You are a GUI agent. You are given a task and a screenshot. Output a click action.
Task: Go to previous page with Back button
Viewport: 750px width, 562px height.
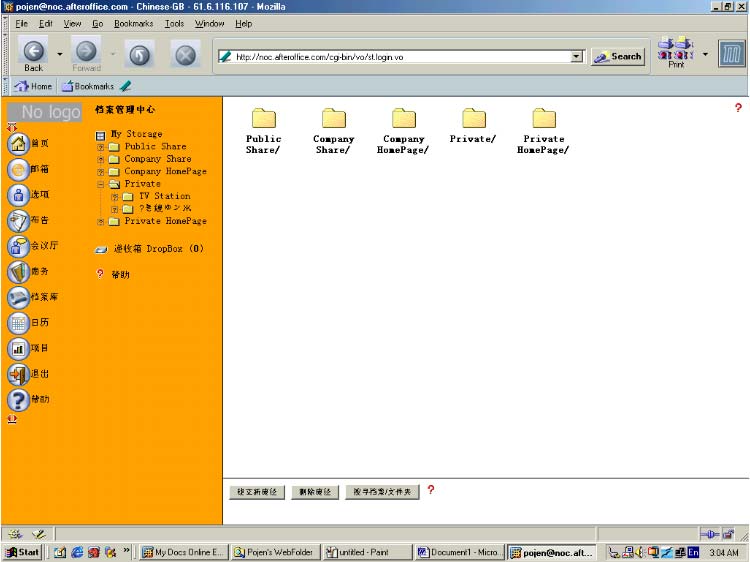33,54
